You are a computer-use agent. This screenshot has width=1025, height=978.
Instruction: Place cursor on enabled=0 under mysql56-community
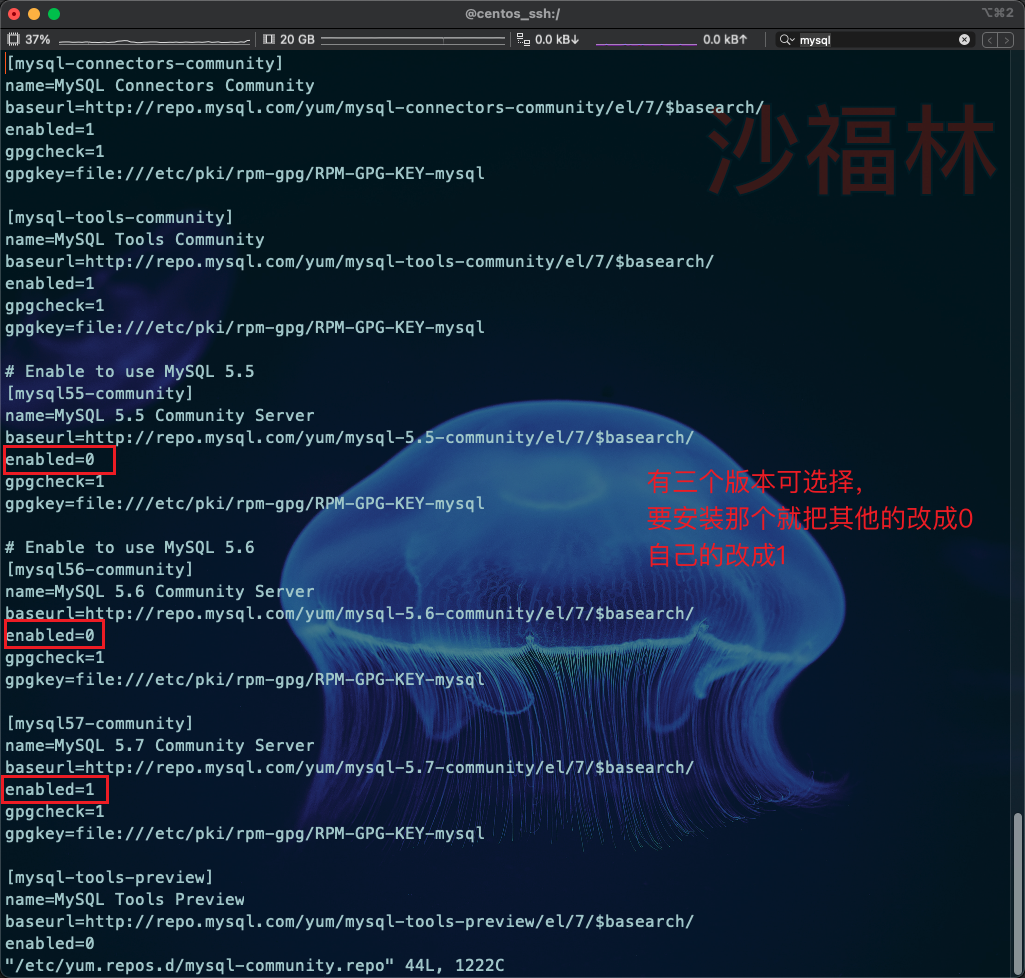point(50,636)
